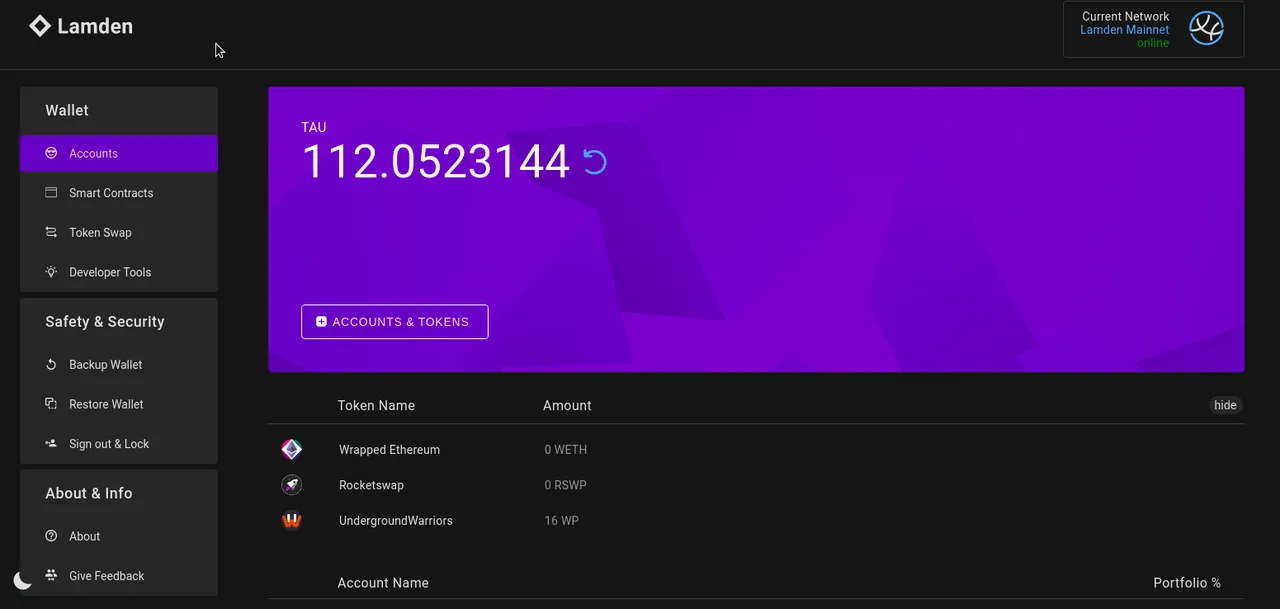
Task: Click the 16 WP amount
Action: 562,521
